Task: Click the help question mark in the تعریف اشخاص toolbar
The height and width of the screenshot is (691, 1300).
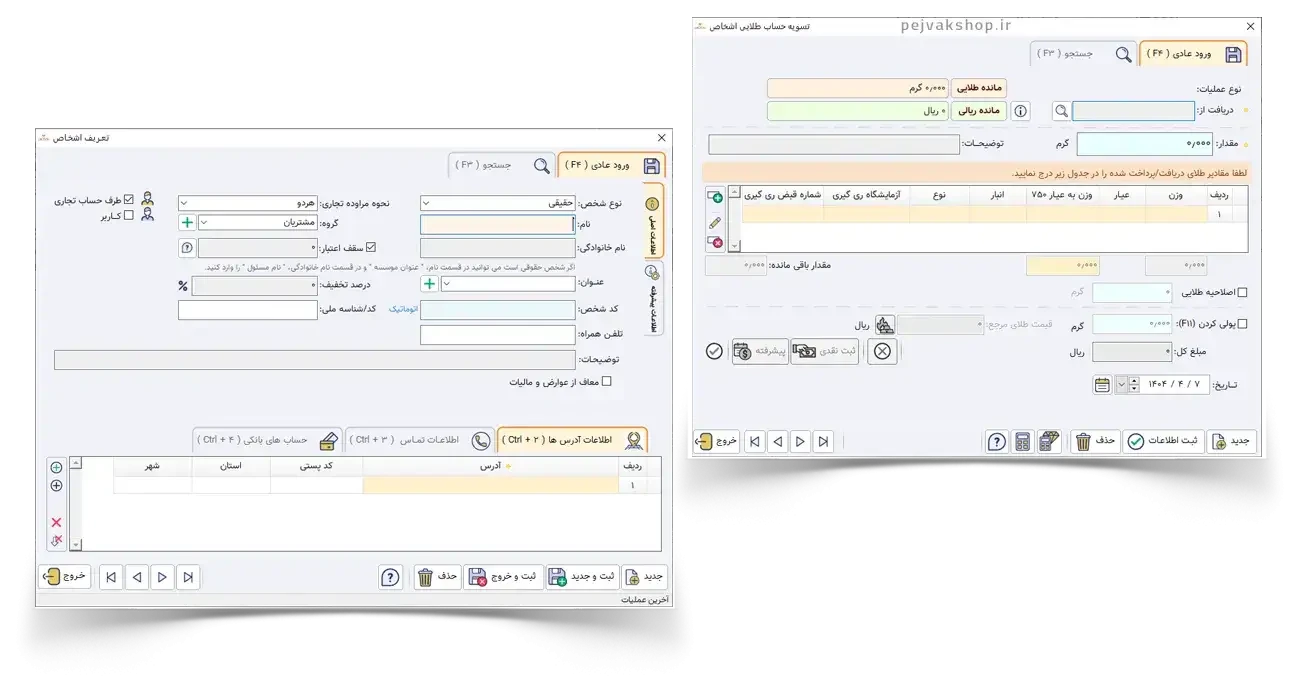Action: (x=390, y=577)
